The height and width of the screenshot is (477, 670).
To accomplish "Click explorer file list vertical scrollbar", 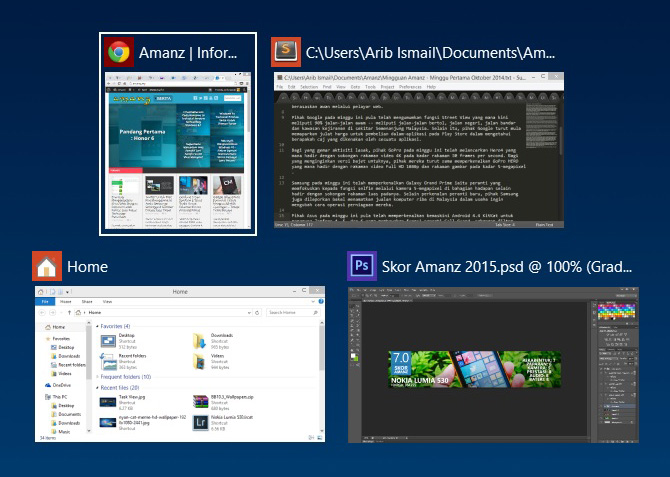I will pyautogui.click(x=321, y=376).
